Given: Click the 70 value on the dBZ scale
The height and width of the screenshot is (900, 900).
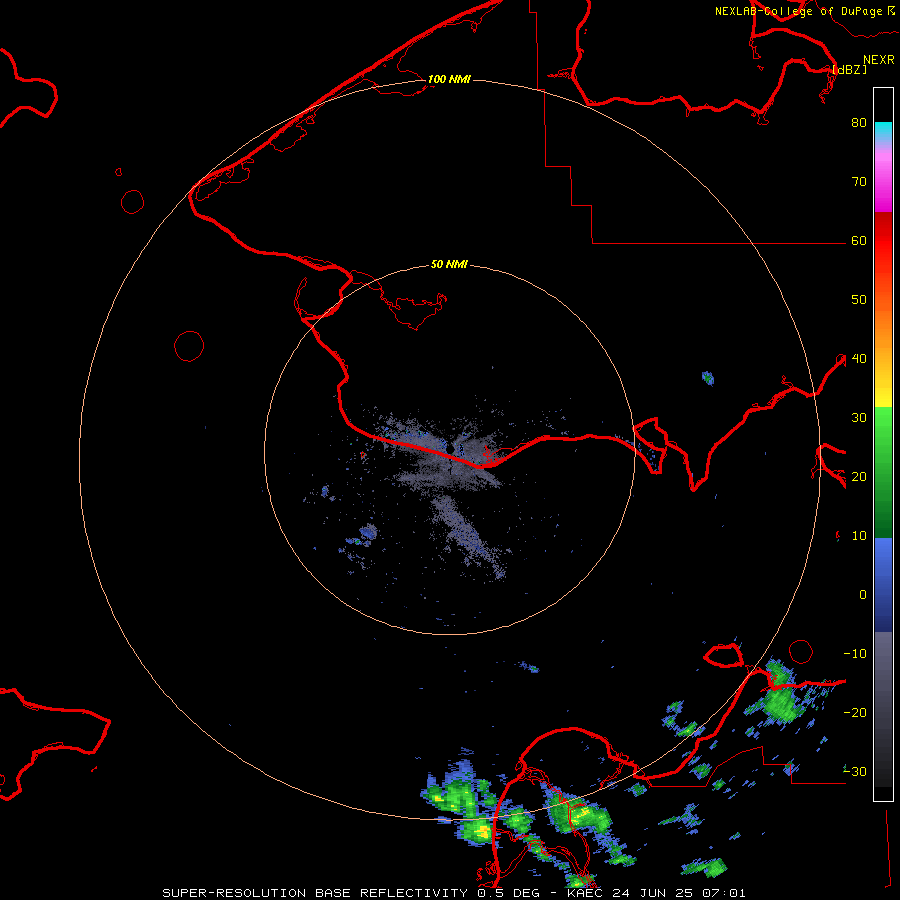Looking at the screenshot, I should tap(859, 181).
